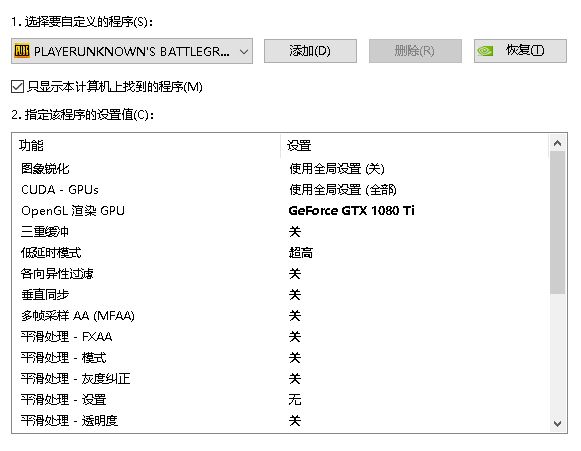Click the 删除(R) button

pos(415,51)
